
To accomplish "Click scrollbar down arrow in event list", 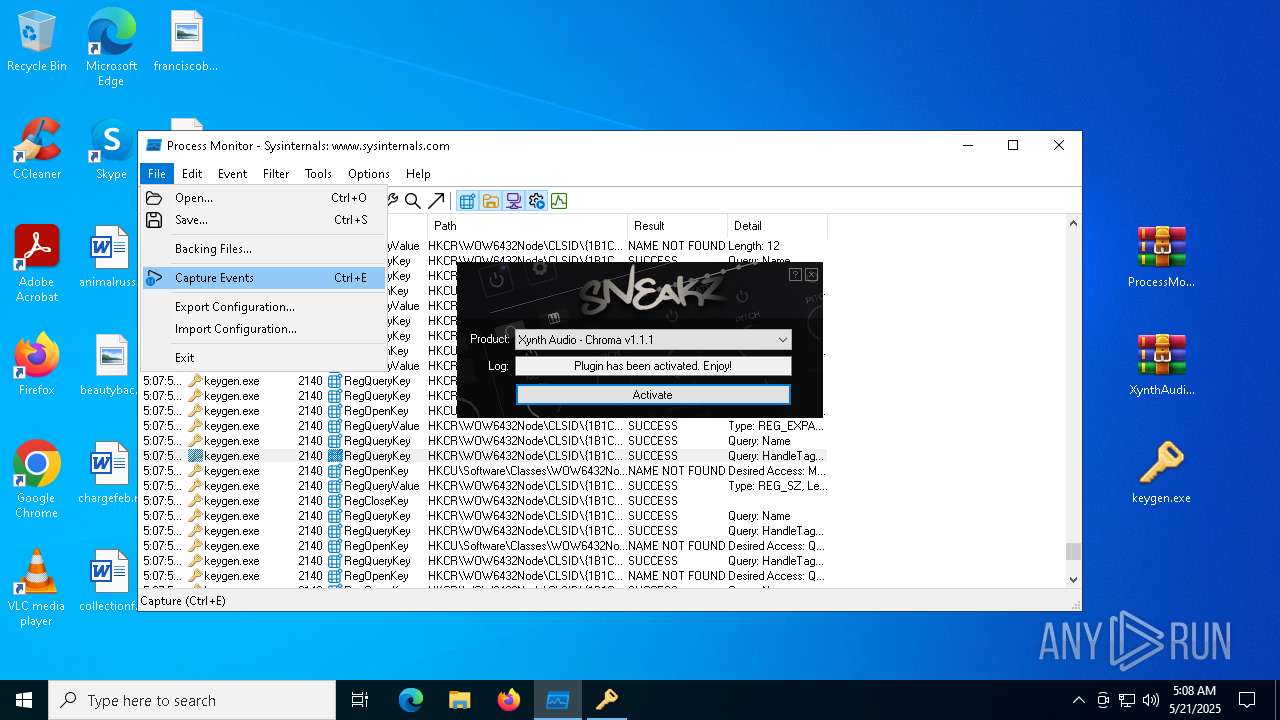I will point(1073,579).
